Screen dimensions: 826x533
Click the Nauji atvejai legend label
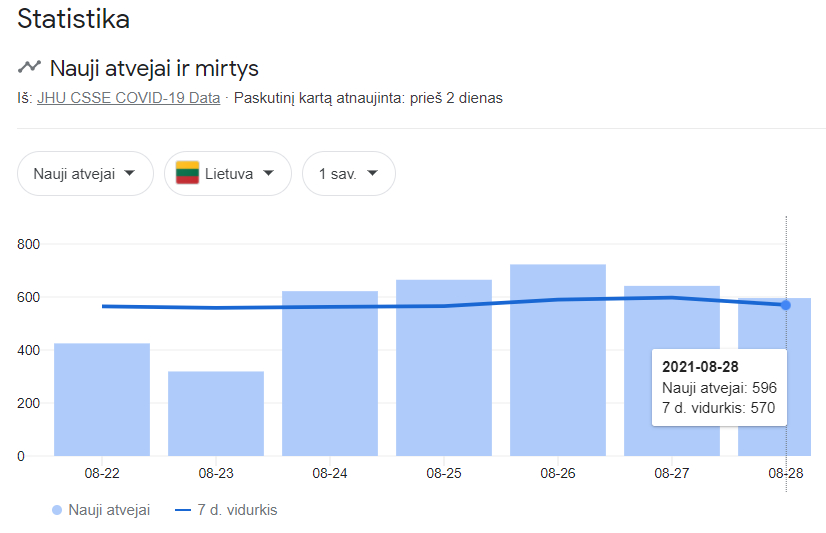pos(109,510)
